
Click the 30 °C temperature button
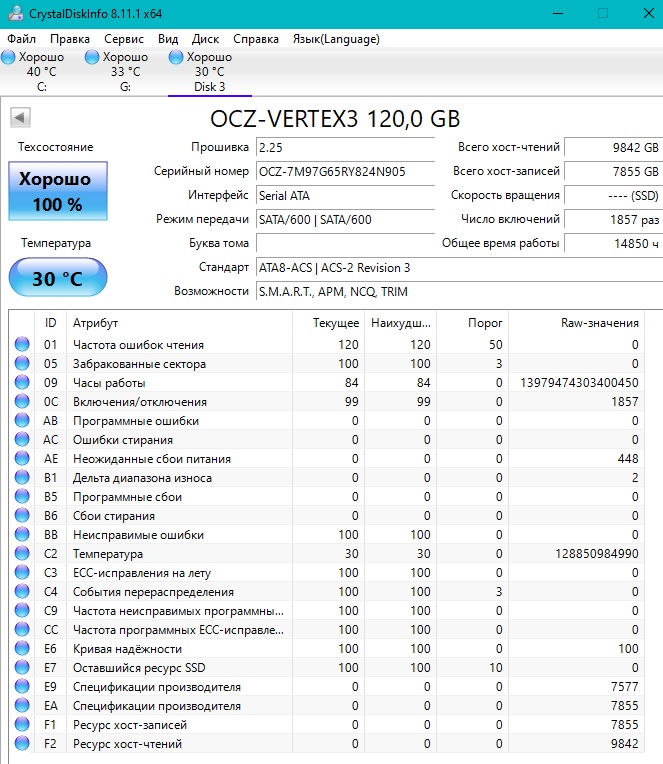58,278
